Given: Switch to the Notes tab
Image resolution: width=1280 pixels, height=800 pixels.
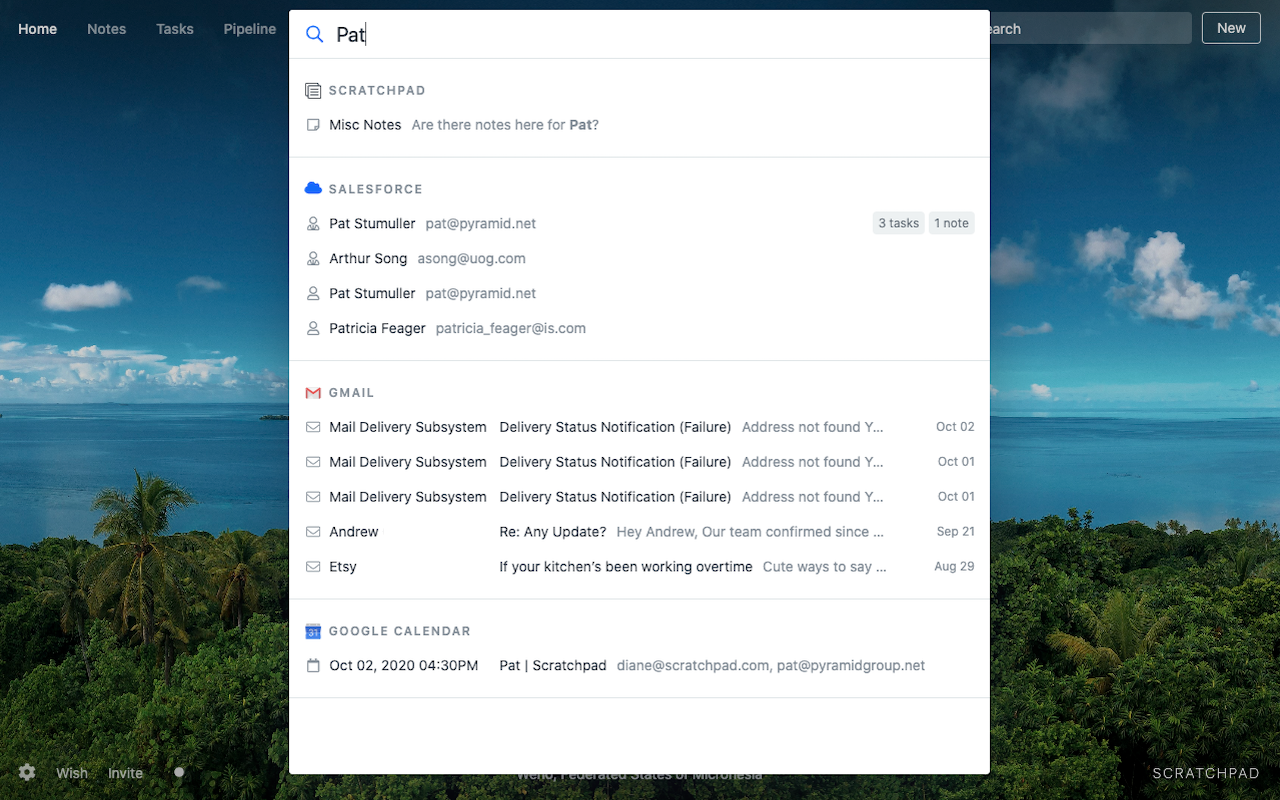Looking at the screenshot, I should pyautogui.click(x=106, y=29).
